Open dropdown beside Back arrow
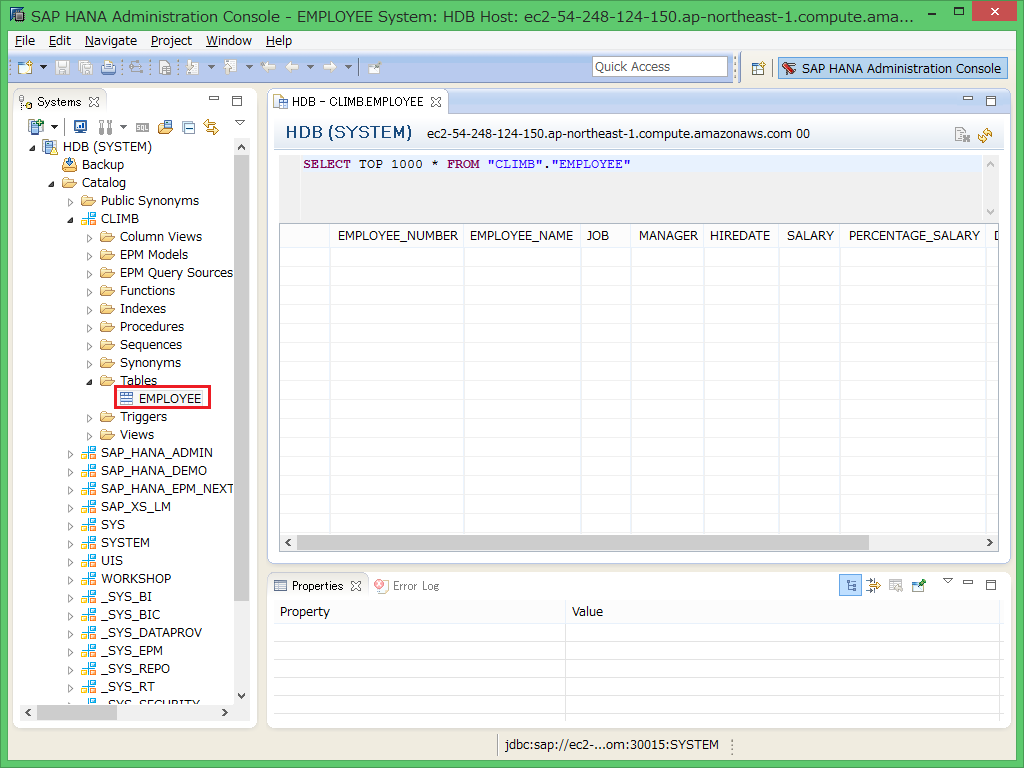Screen dimensions: 1024x768 point(310,67)
